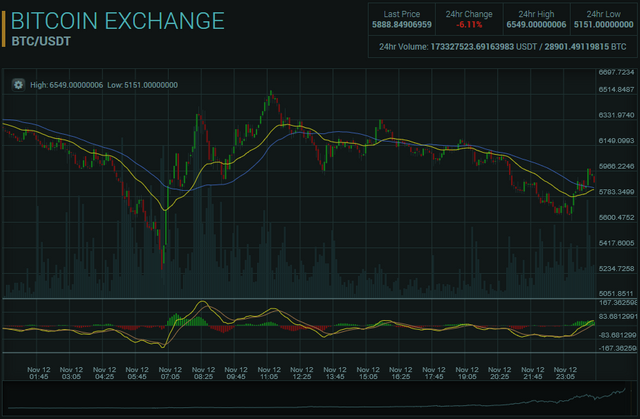Open the chart settings gear icon
The image size is (640, 419).
(18, 85)
